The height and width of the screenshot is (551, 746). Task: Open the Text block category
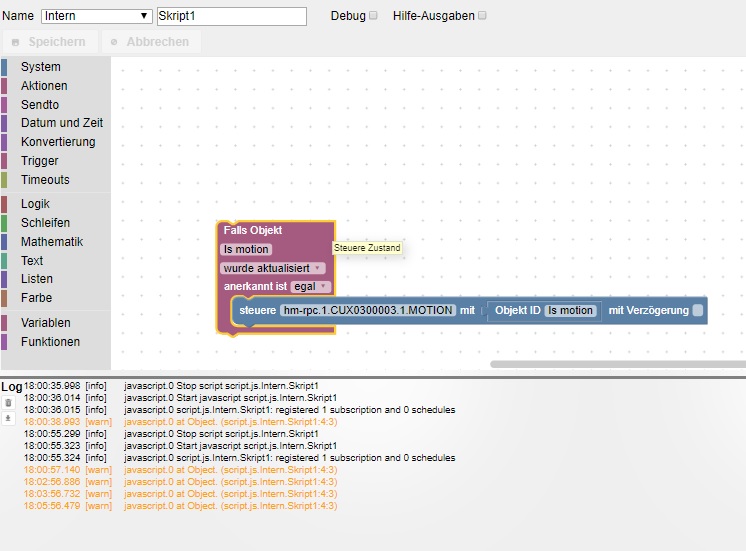[56, 261]
